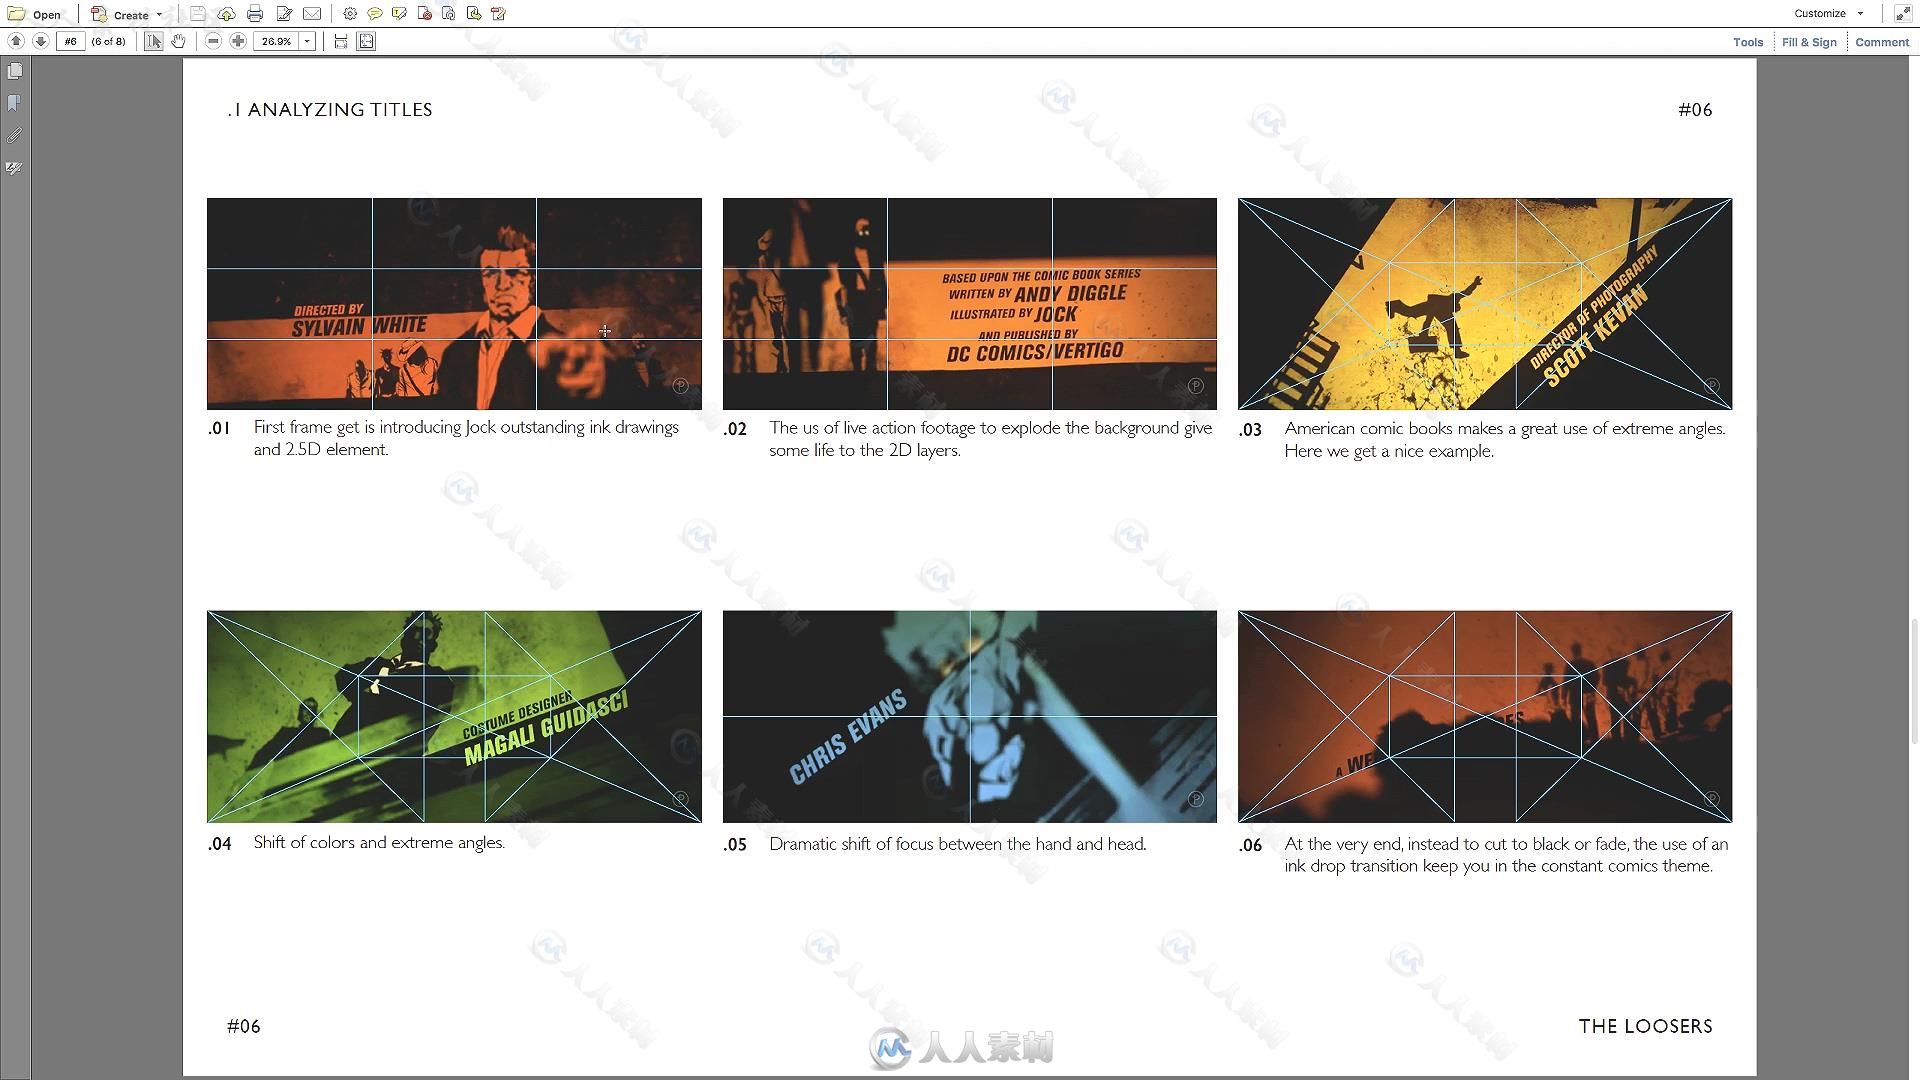Click caption 'Shift of colors and extreme angles.'

click(379, 842)
